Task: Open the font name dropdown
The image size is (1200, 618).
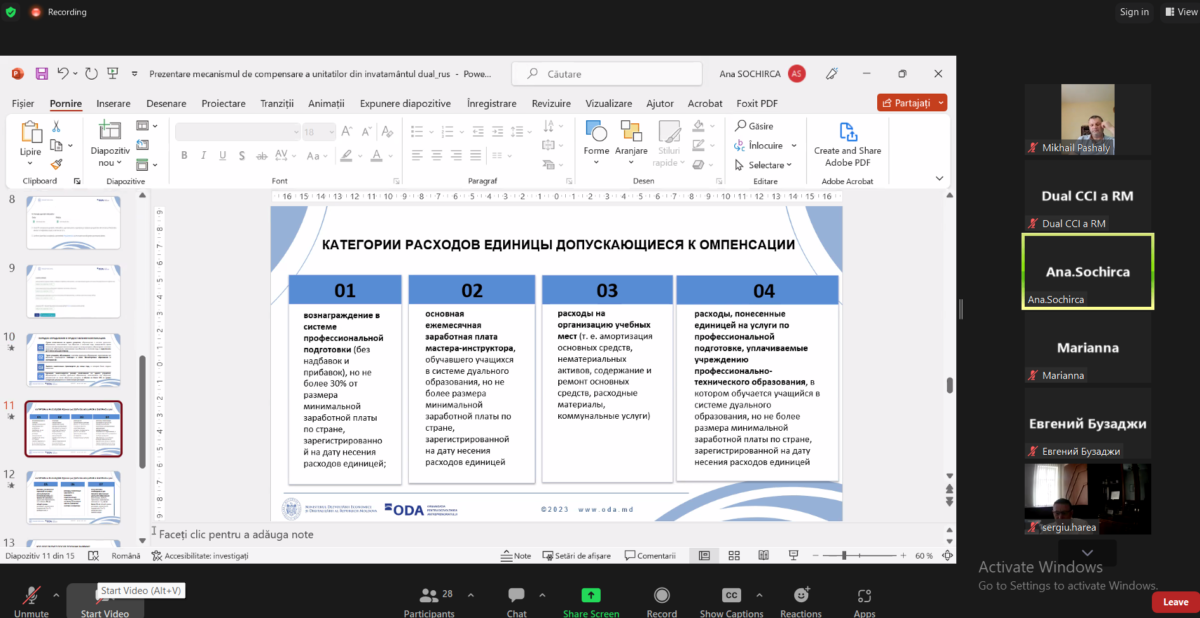Action: point(296,132)
